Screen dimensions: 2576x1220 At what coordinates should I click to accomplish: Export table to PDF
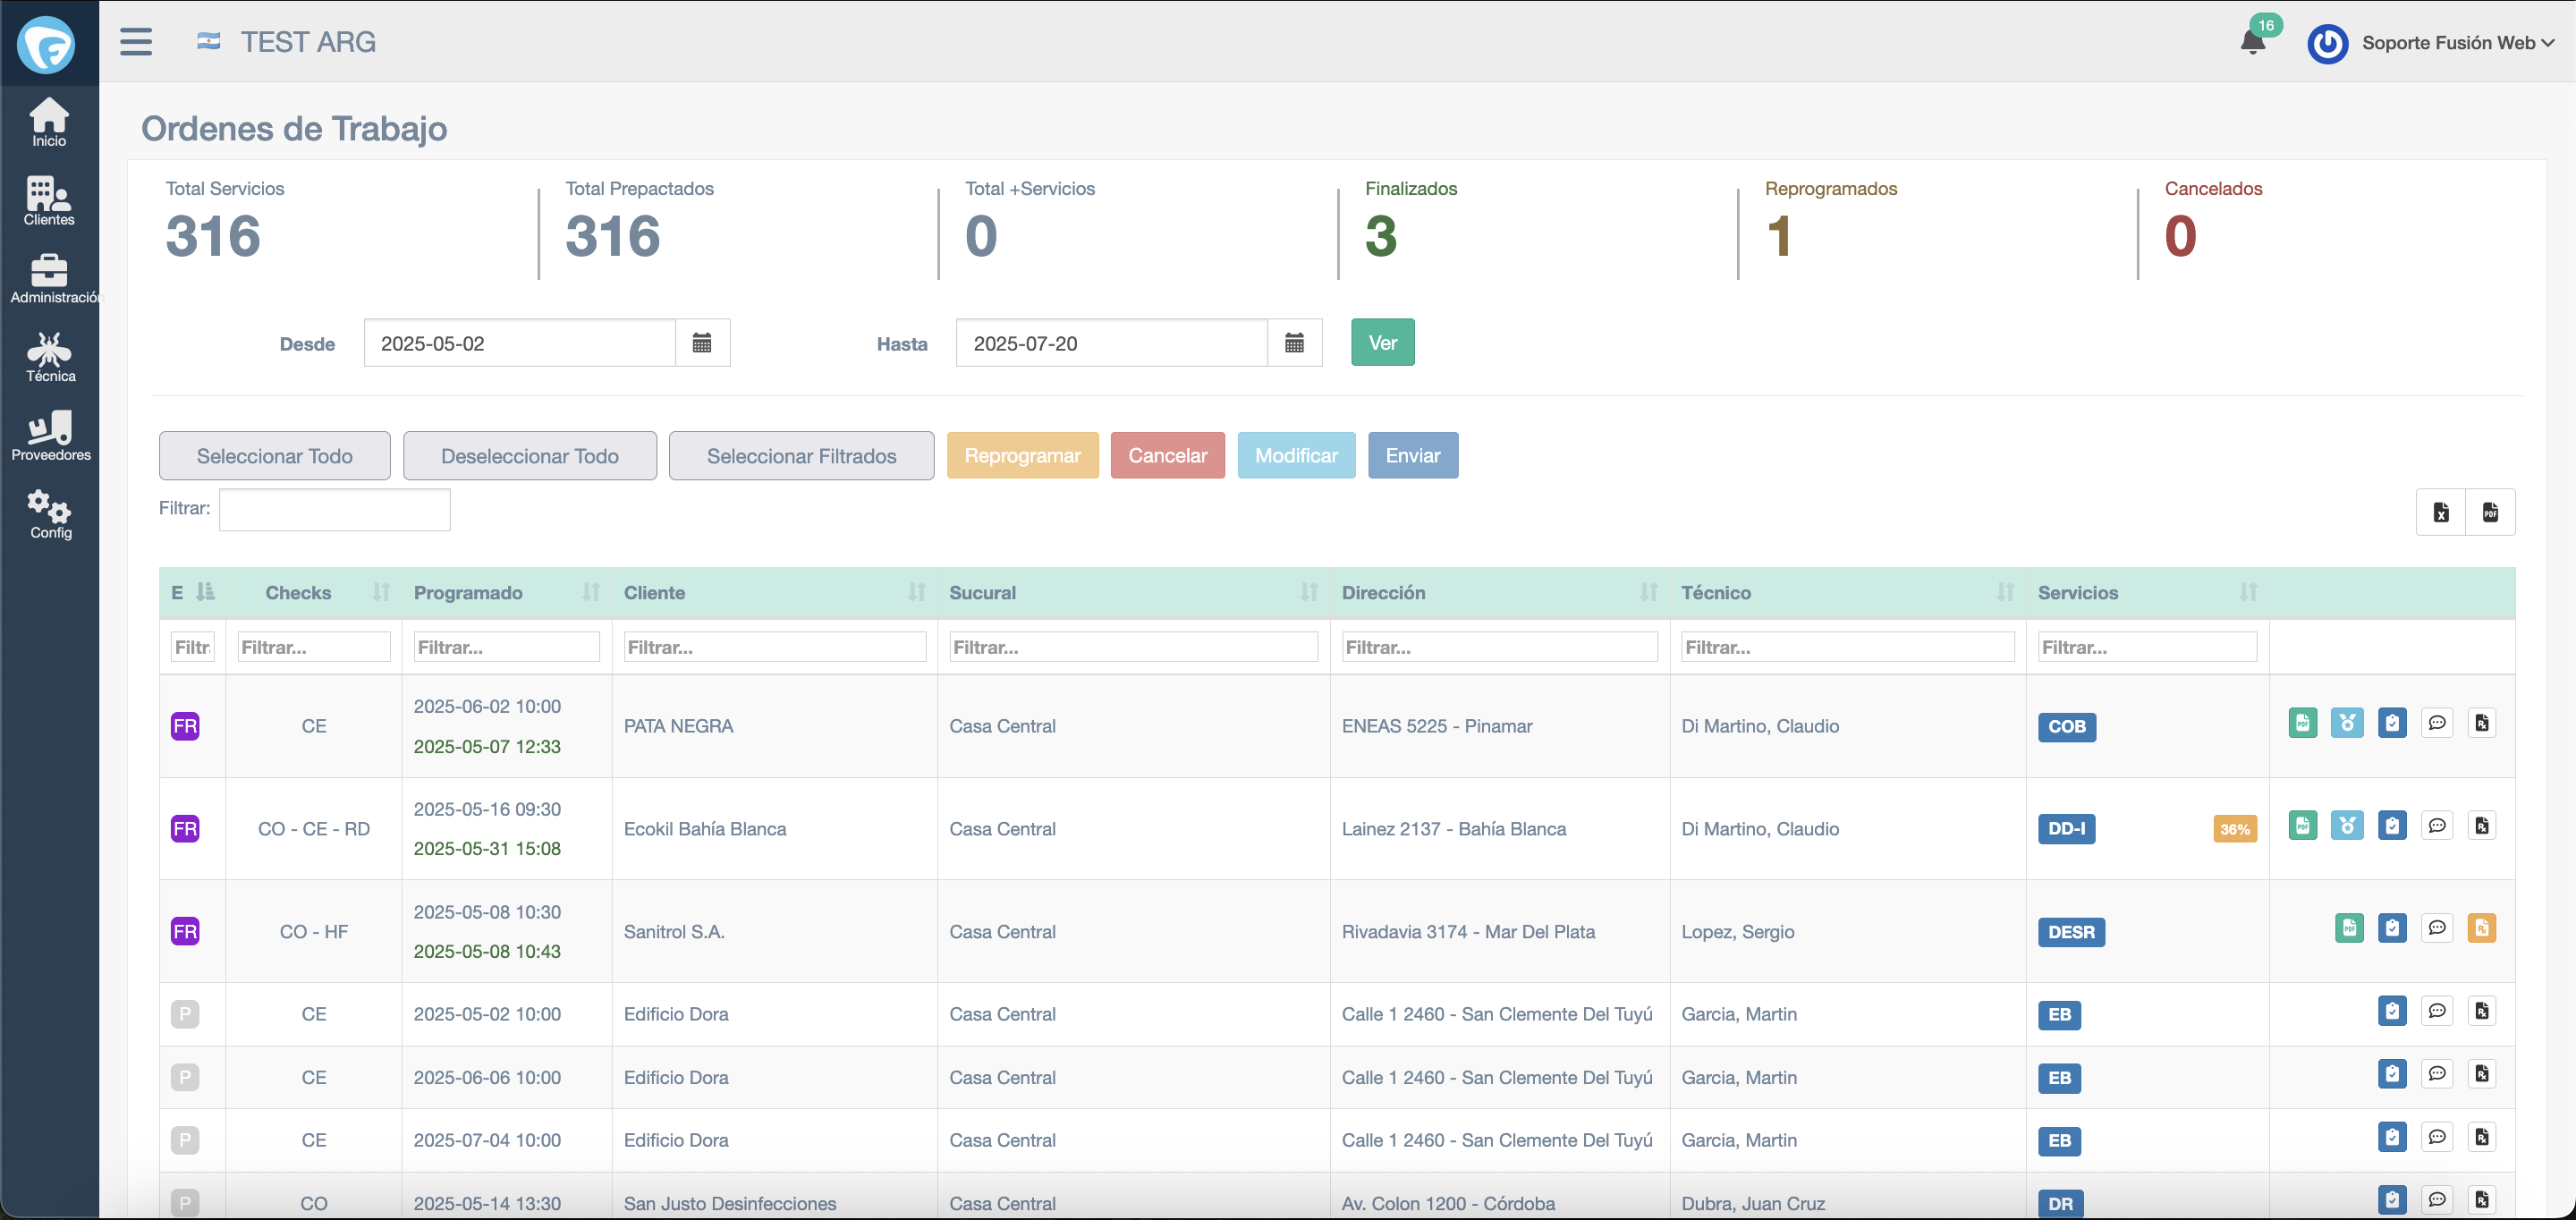(2490, 512)
